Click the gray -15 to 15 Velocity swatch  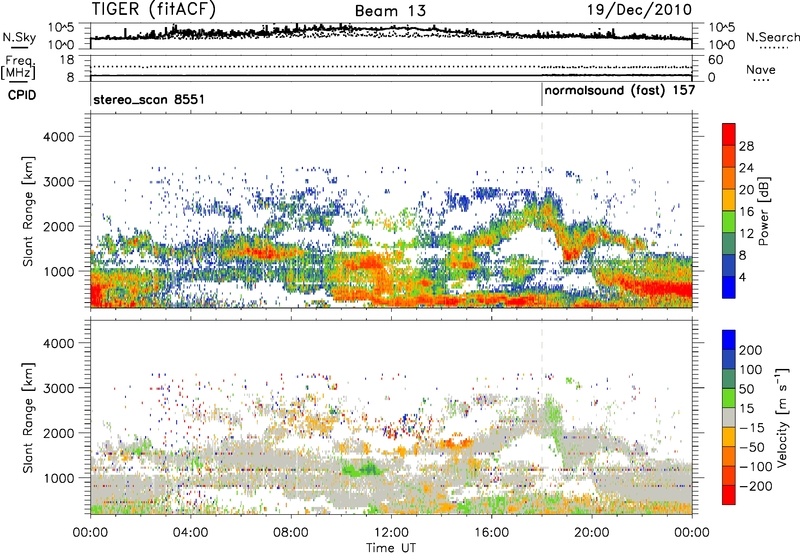729,418
